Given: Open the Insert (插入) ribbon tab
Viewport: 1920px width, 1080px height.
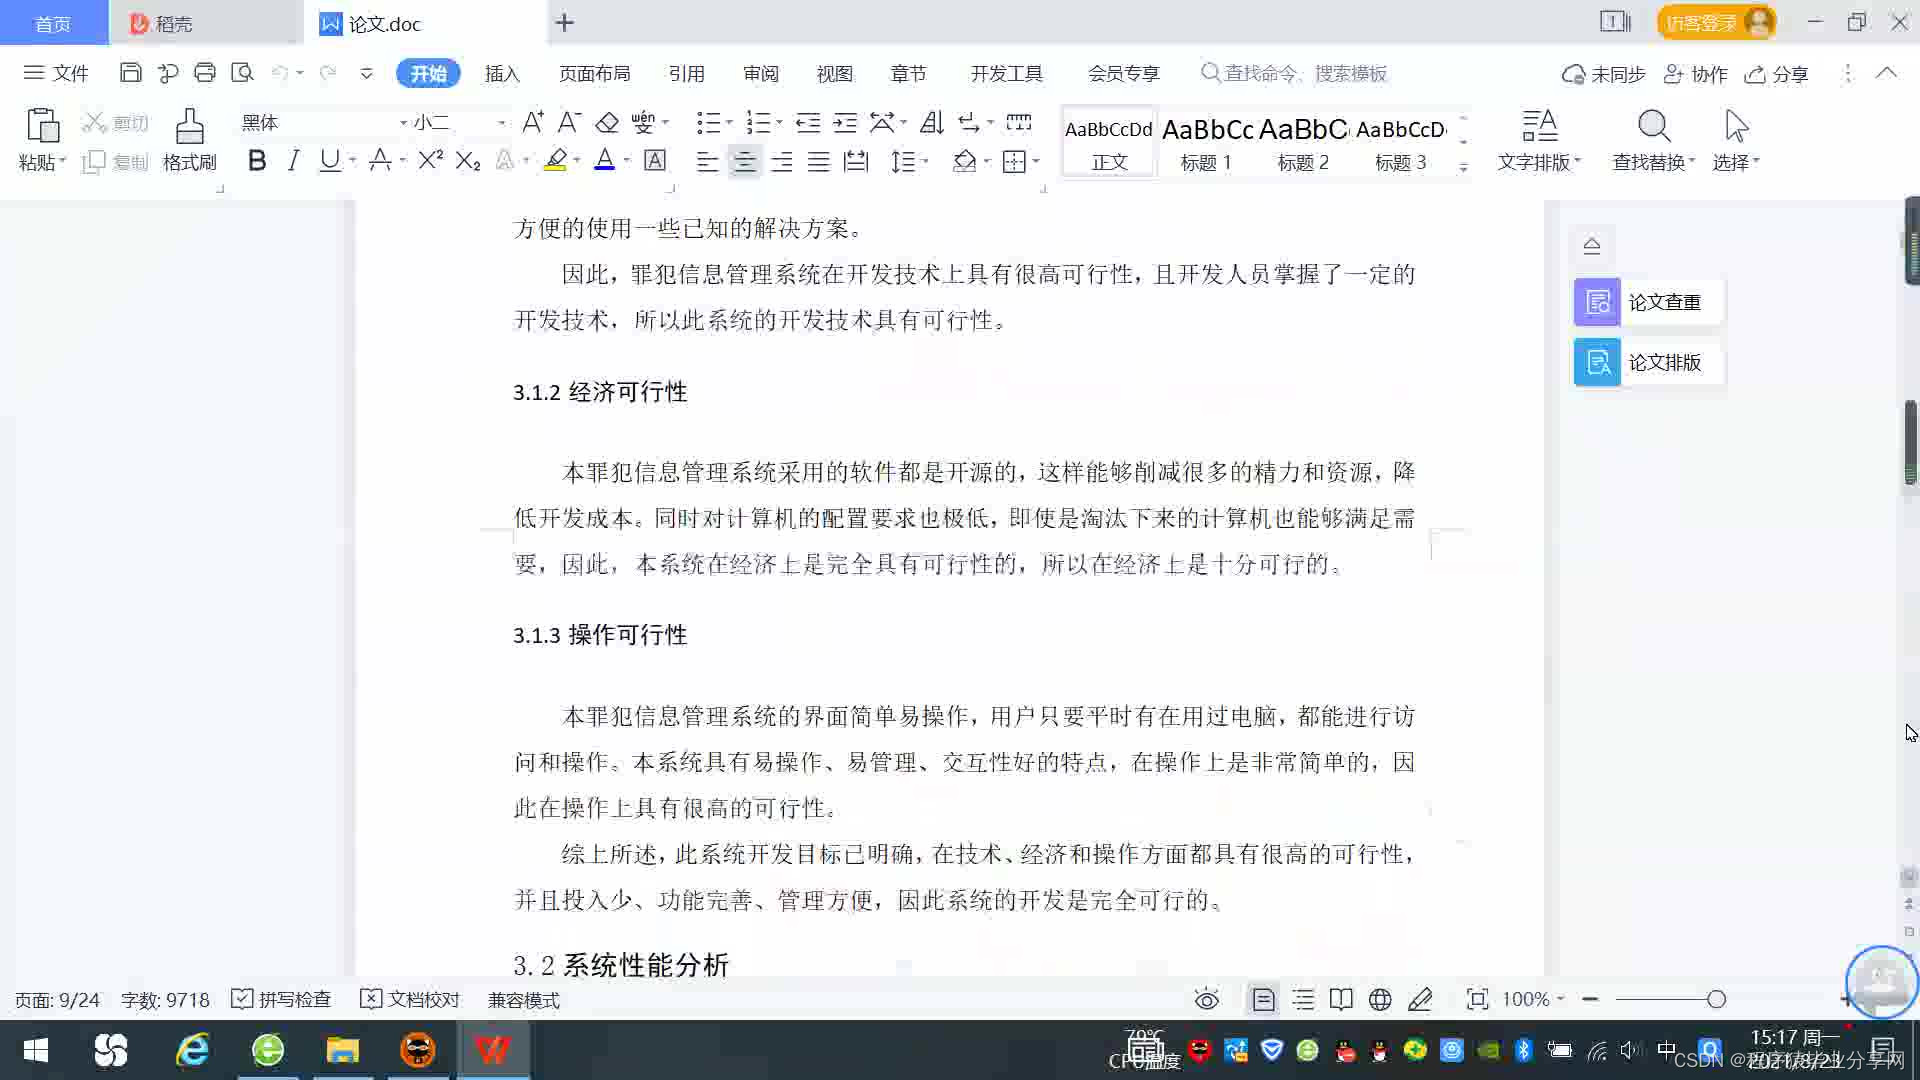Looking at the screenshot, I should (502, 74).
